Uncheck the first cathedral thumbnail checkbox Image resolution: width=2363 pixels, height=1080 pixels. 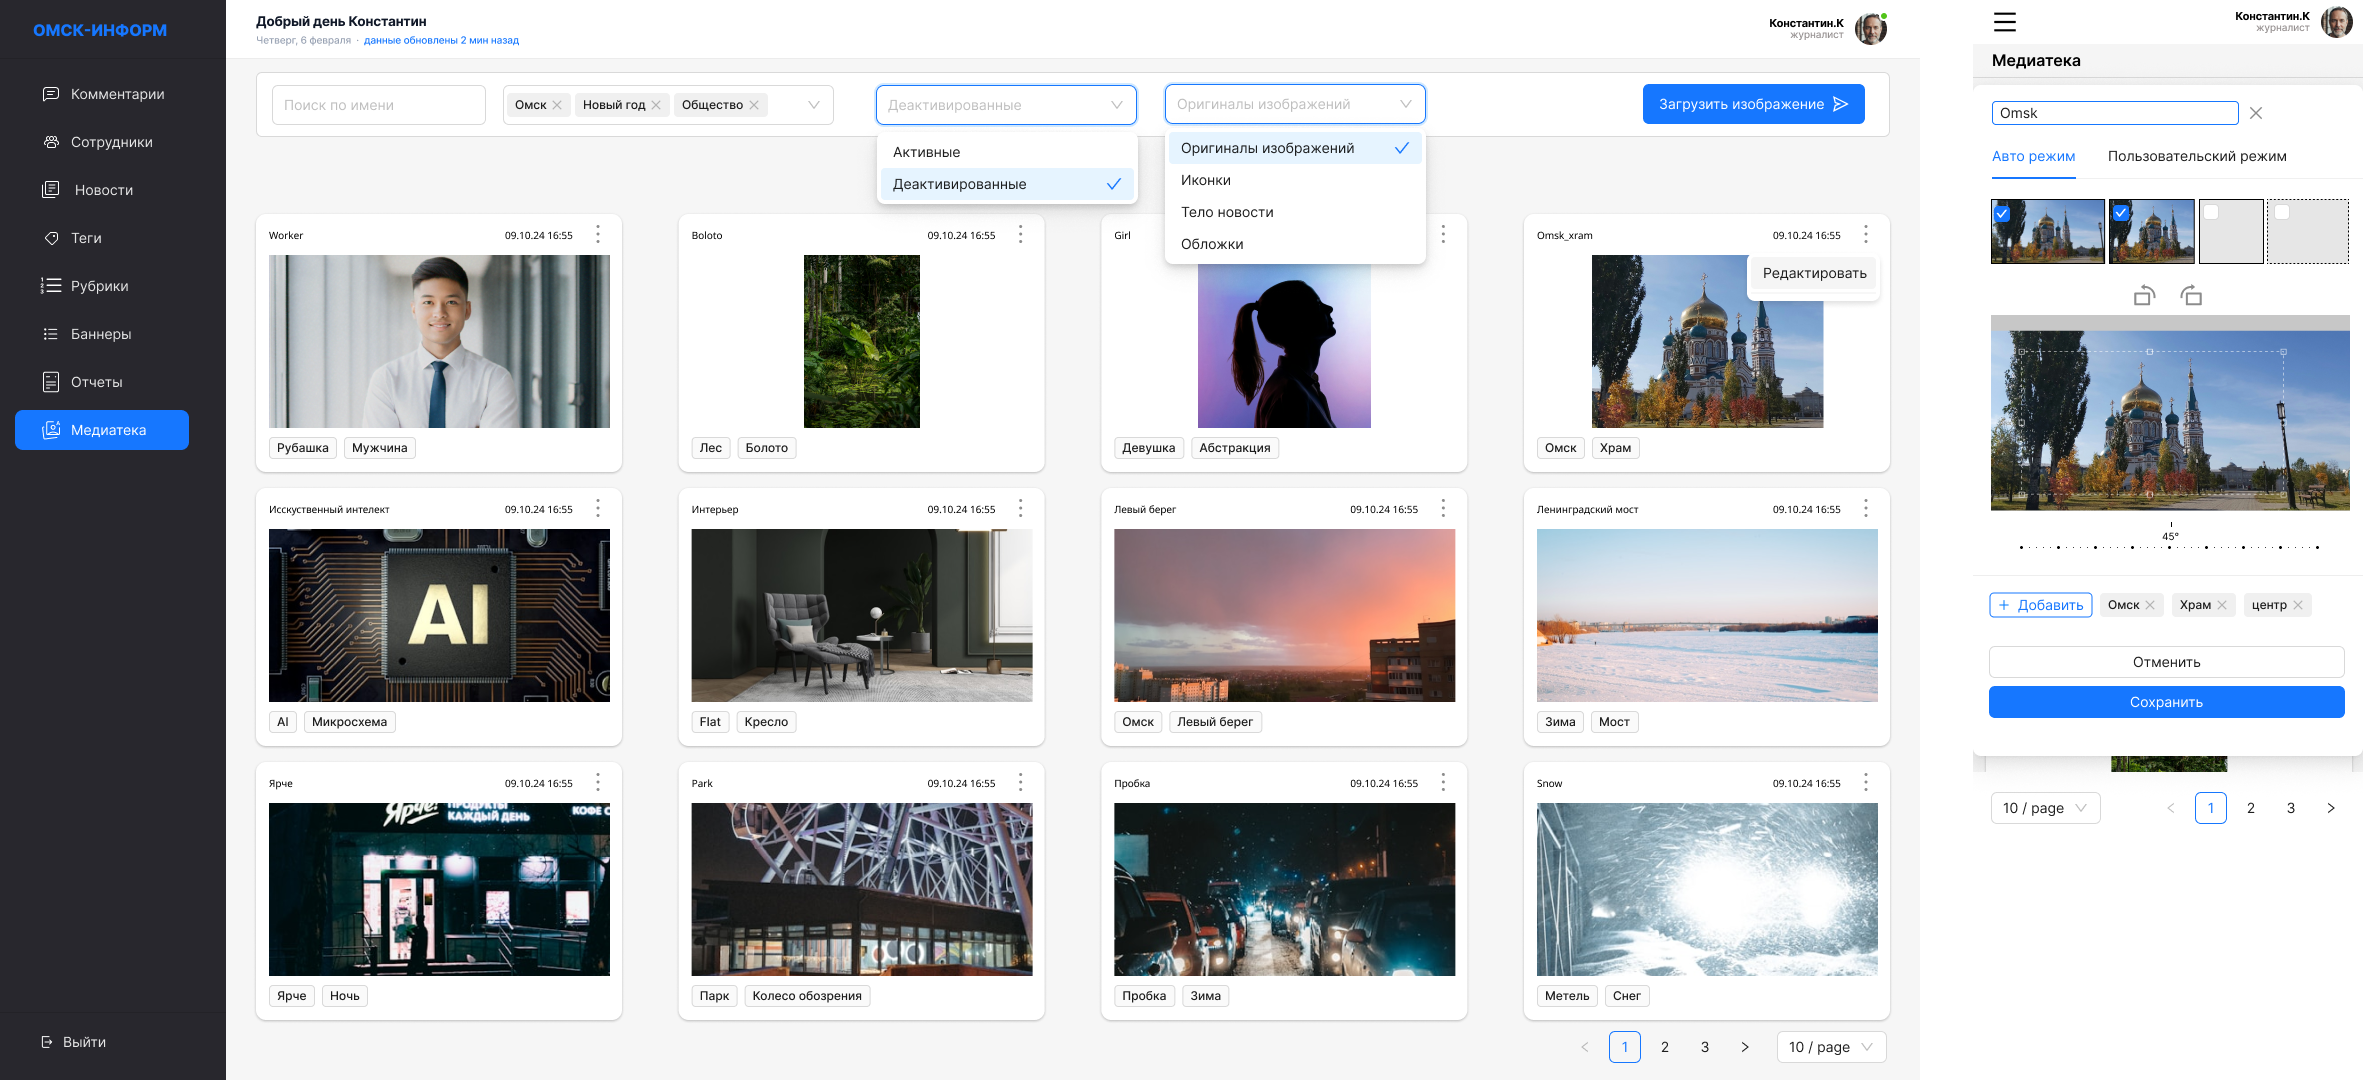(2002, 213)
